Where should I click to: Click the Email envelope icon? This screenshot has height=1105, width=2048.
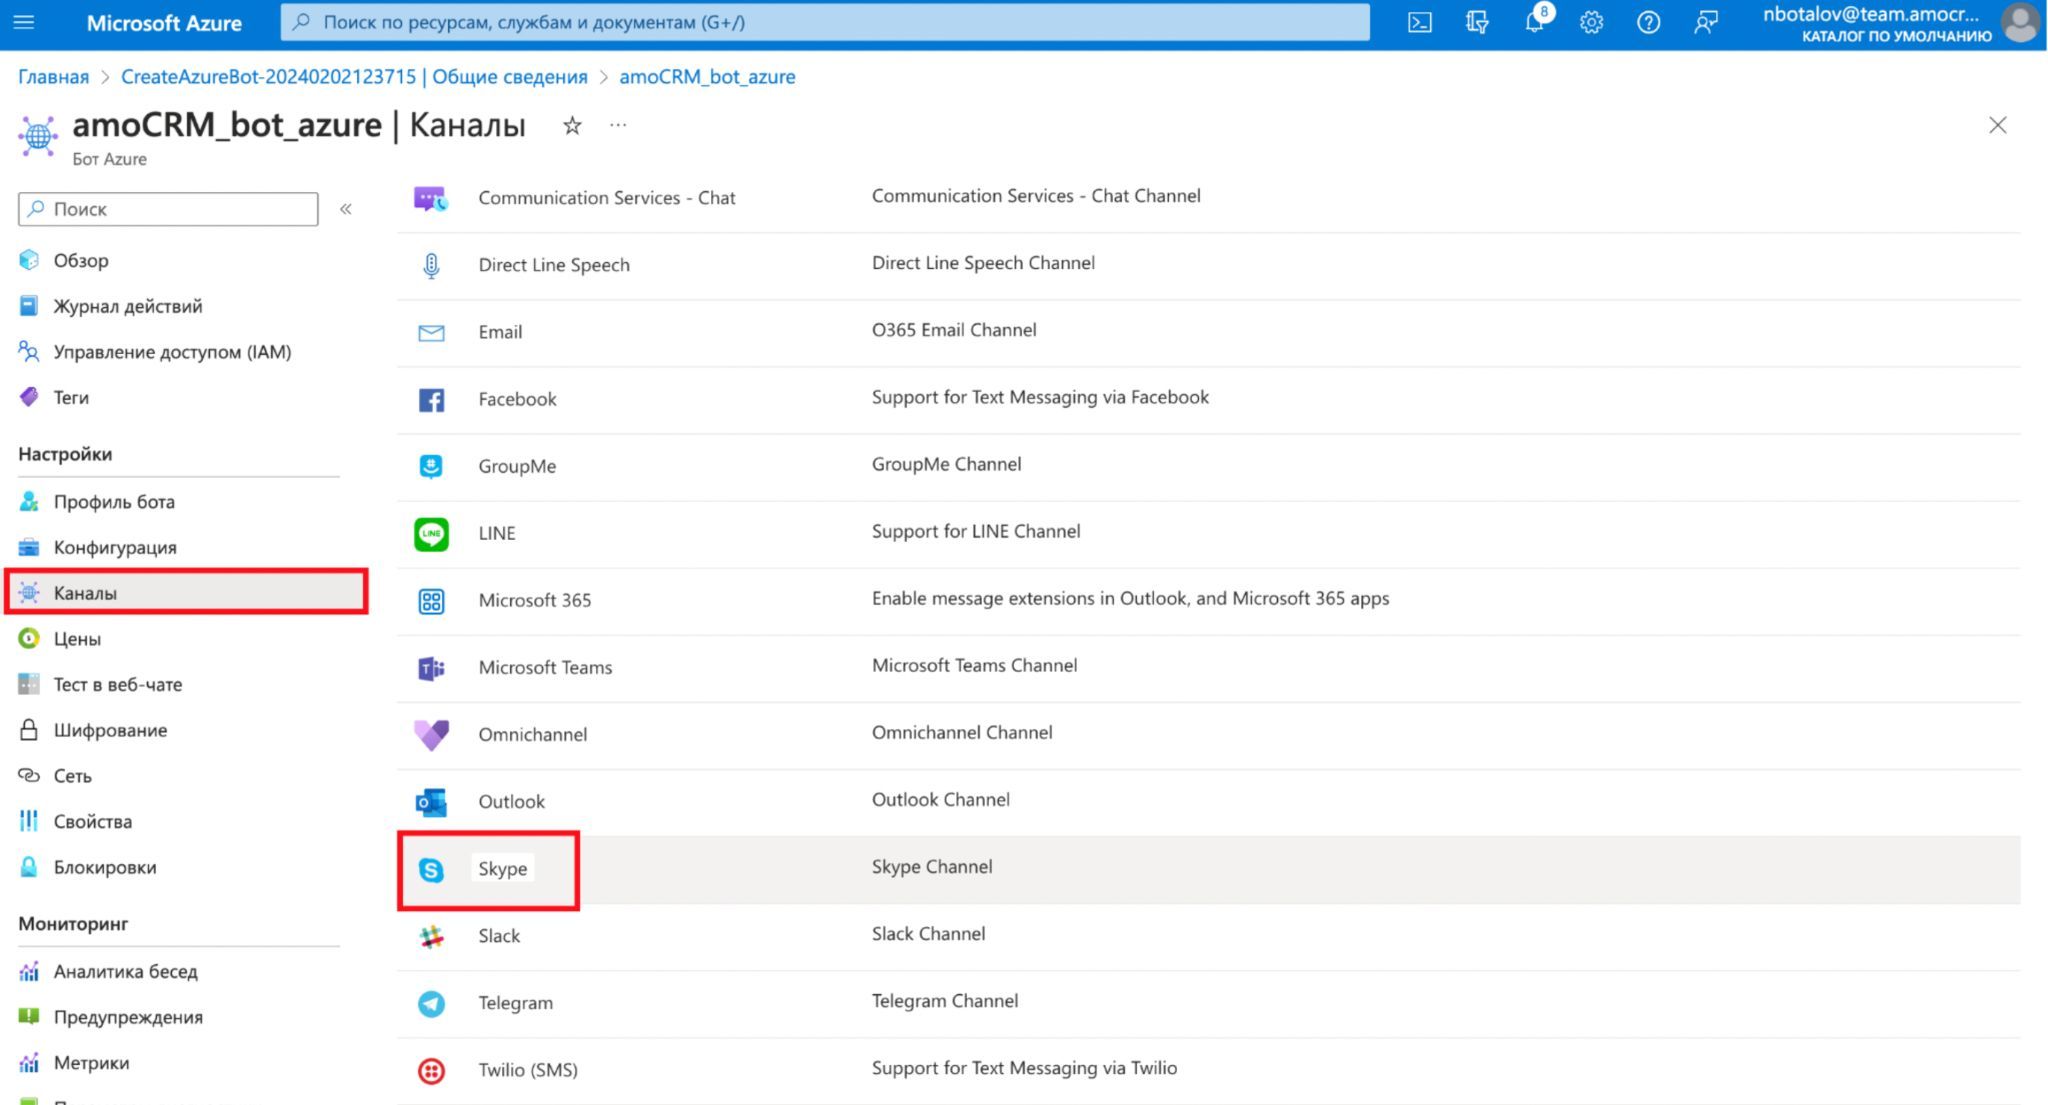point(431,333)
